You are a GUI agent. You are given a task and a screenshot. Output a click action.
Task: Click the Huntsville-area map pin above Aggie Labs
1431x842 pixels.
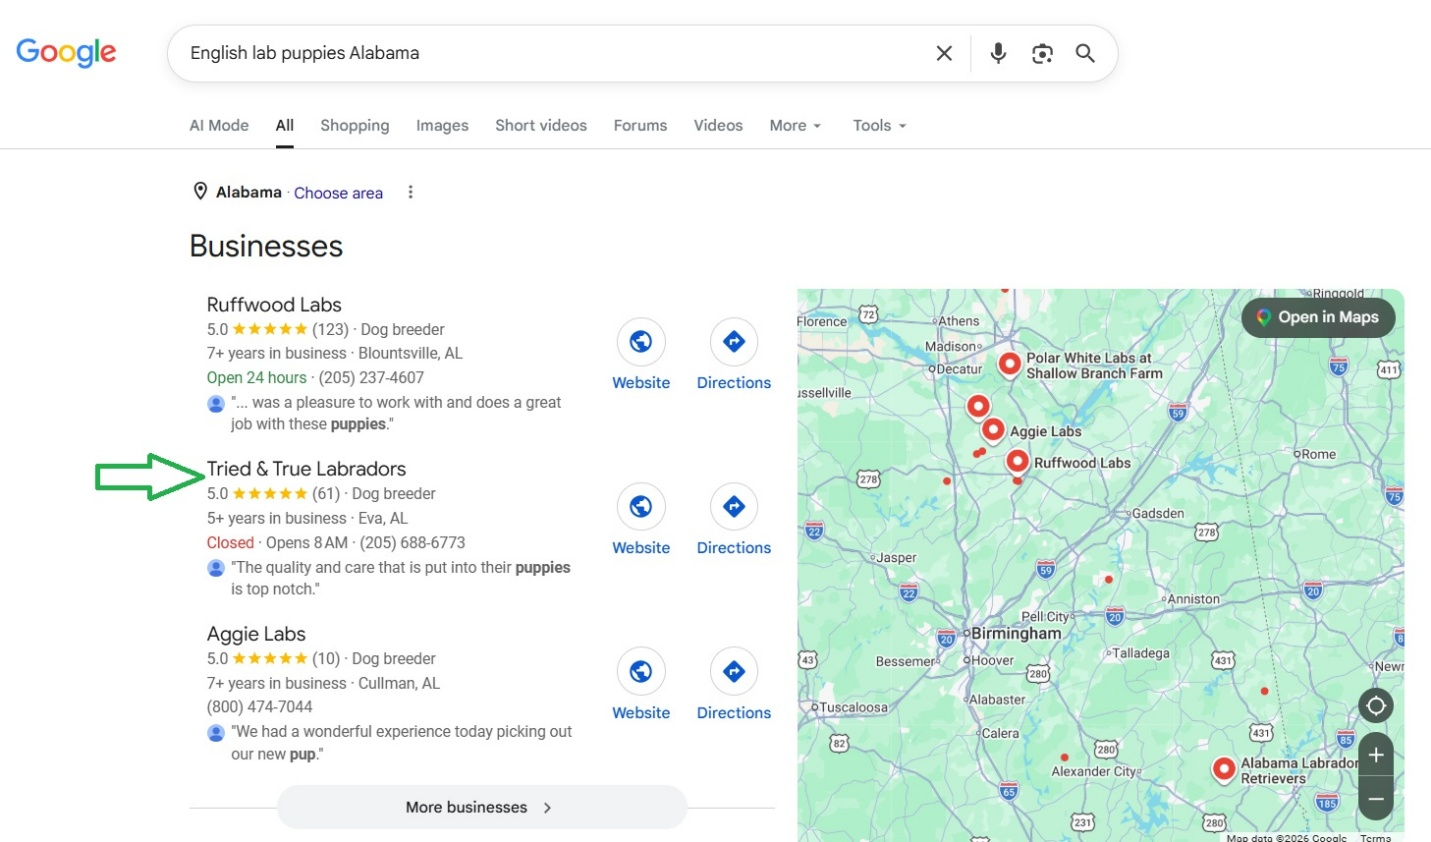click(x=978, y=406)
